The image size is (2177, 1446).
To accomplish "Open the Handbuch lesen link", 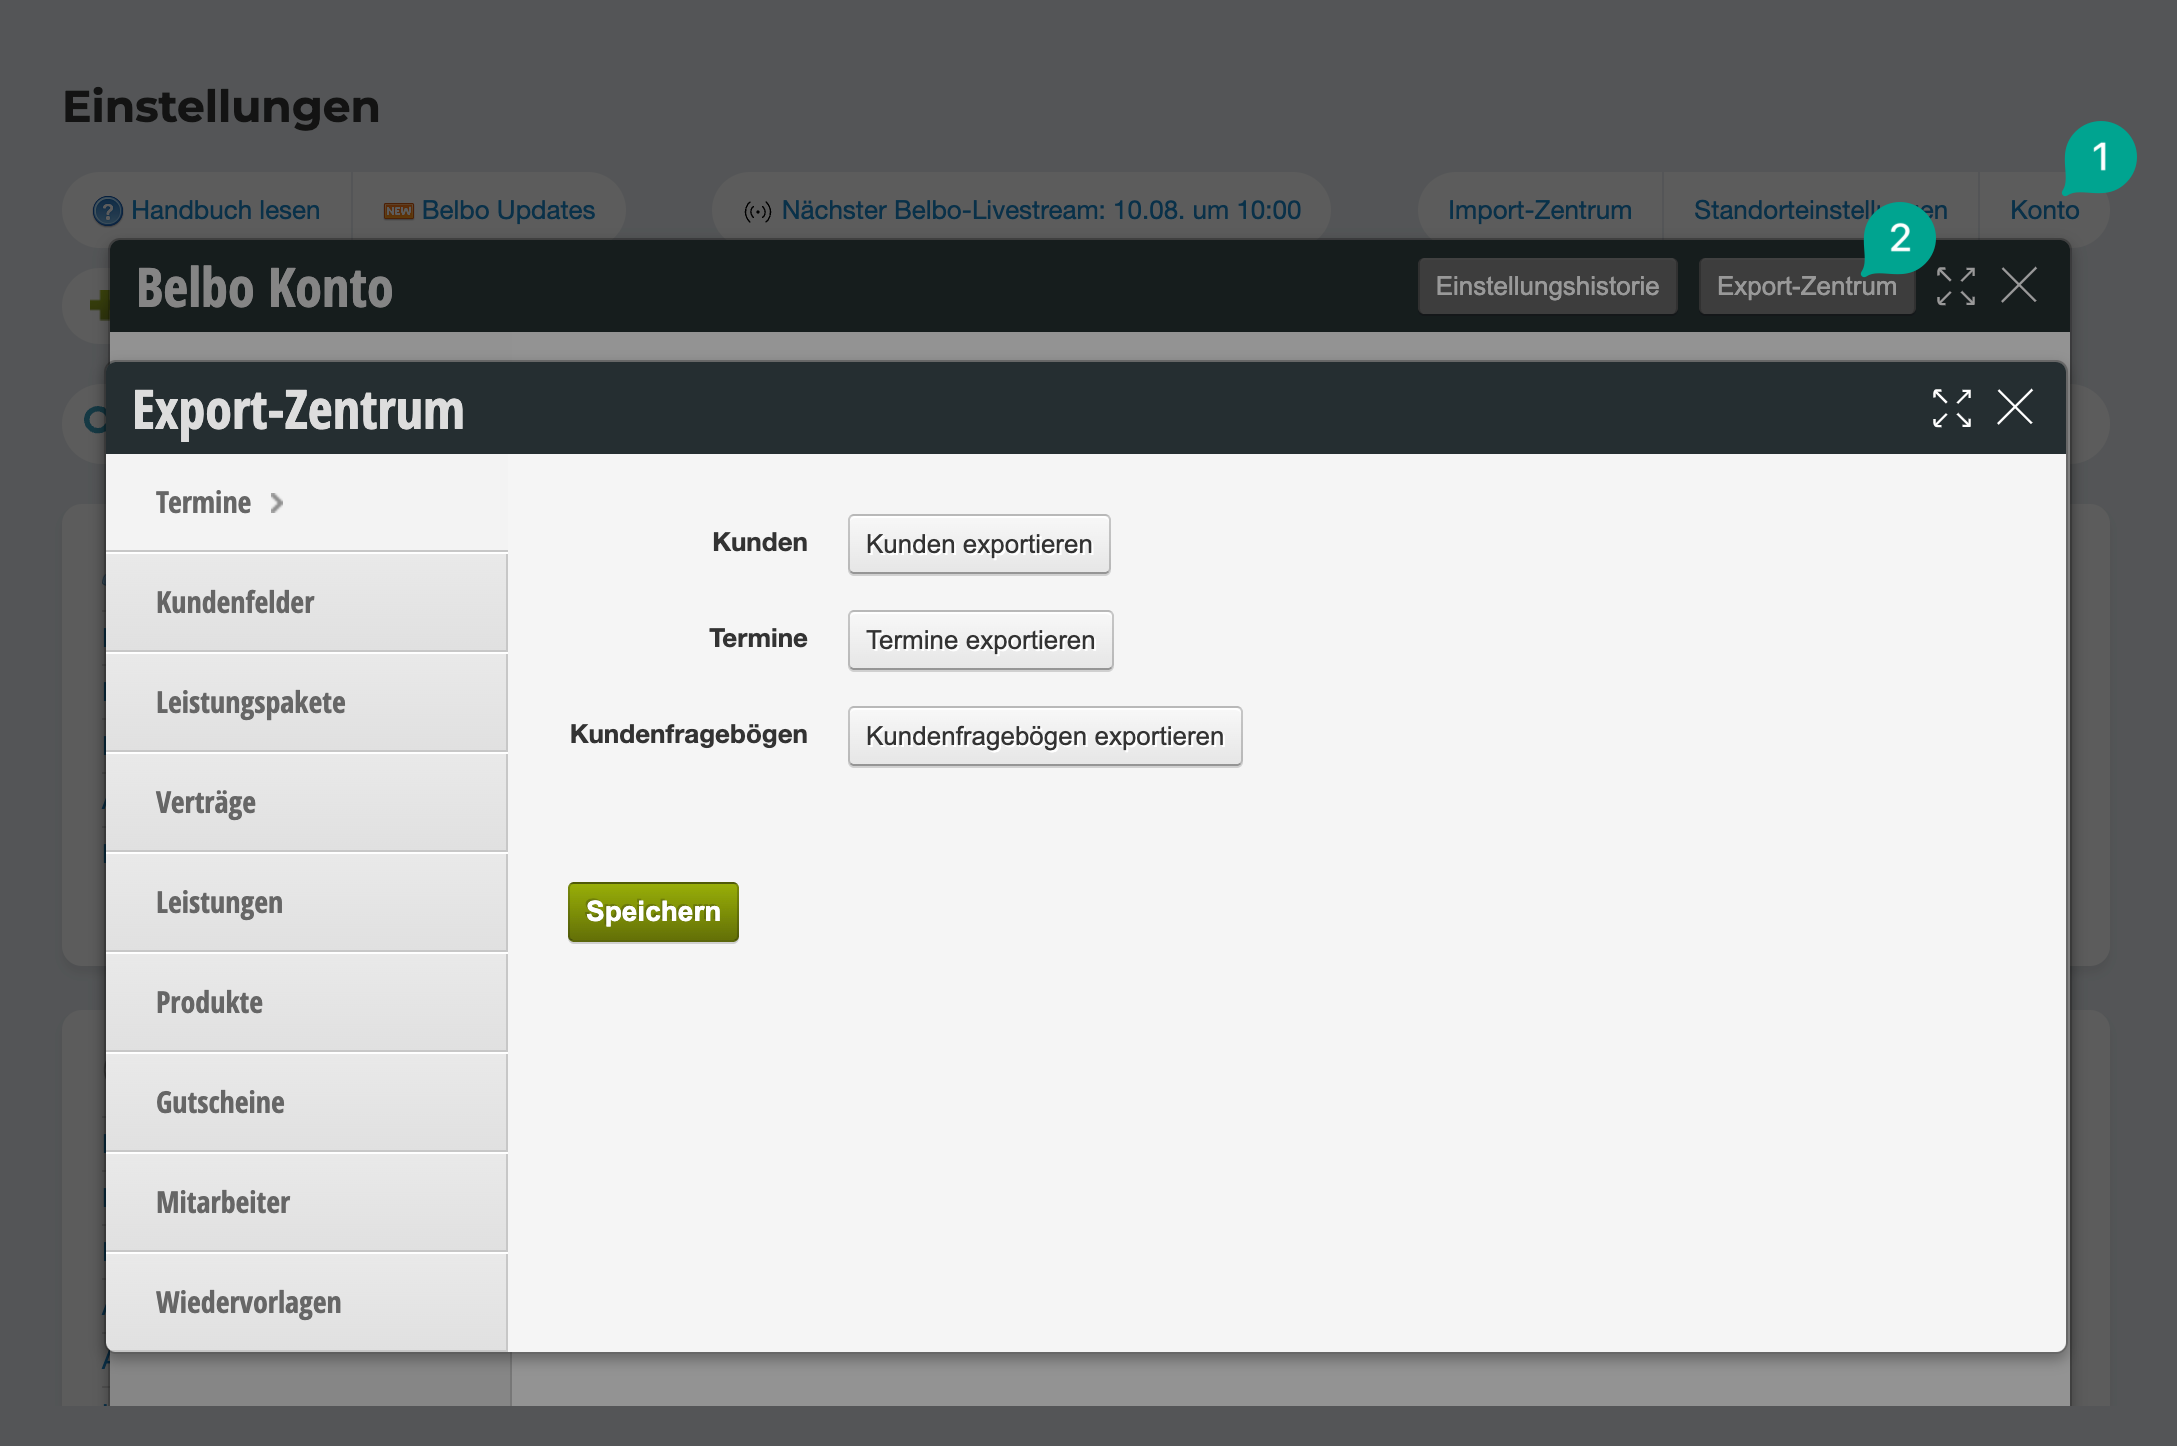I will point(225,211).
